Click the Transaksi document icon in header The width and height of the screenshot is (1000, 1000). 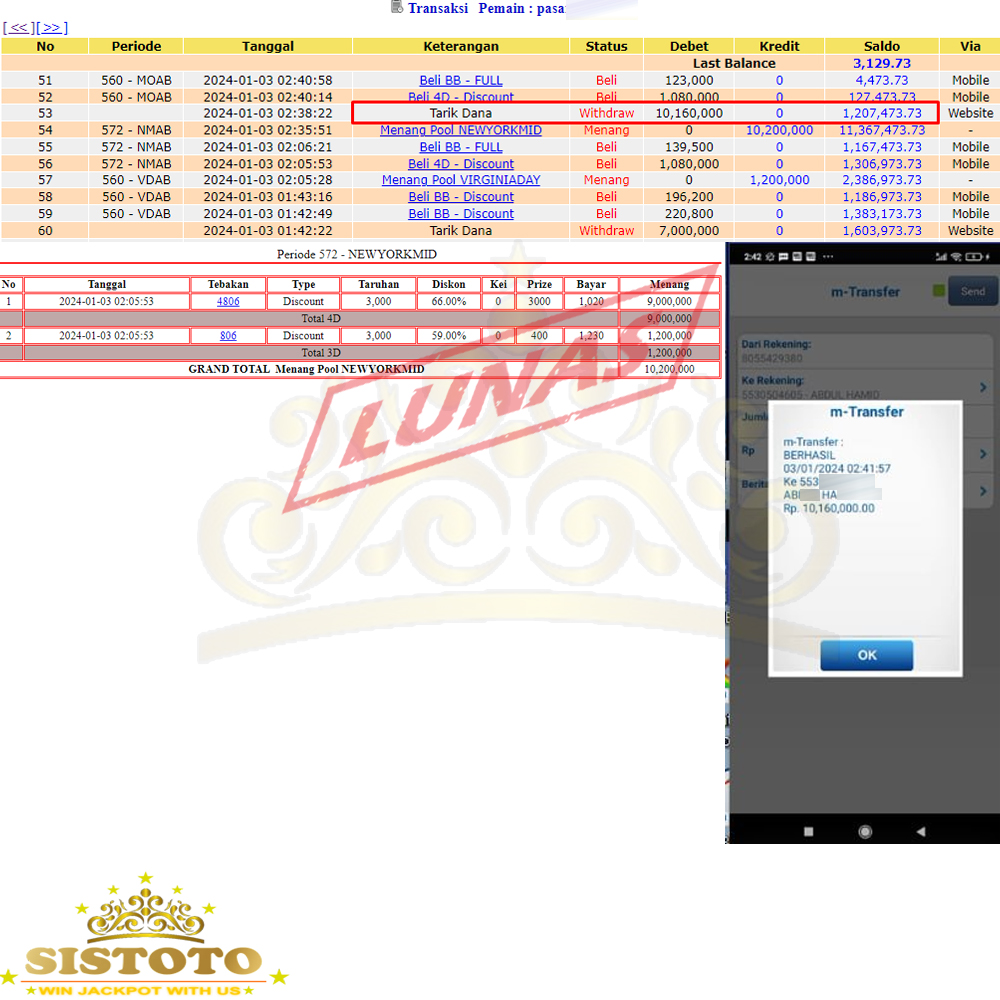tap(397, 8)
